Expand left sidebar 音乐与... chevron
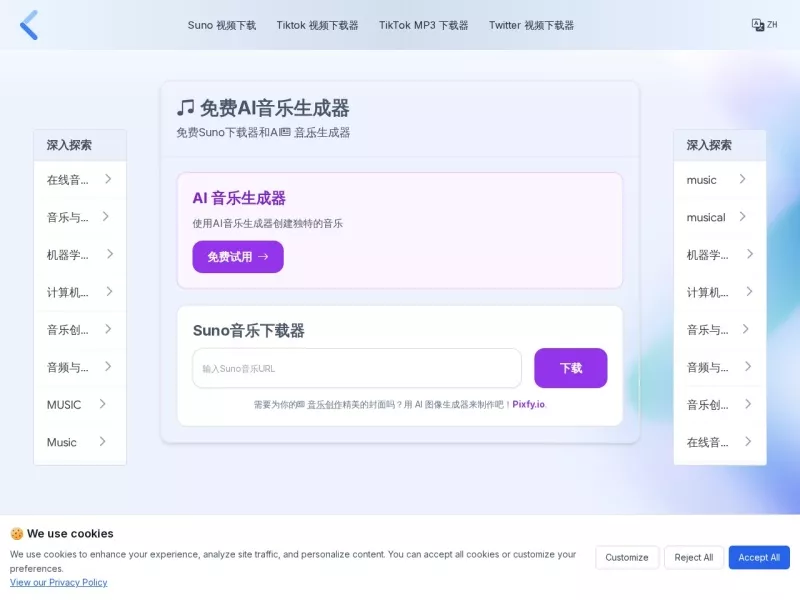The width and height of the screenshot is (800, 600). pyautogui.click(x=106, y=216)
